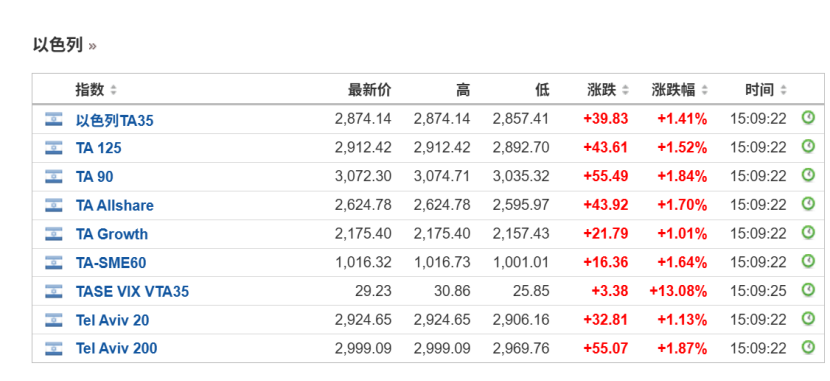Viewport: 830px width, 381px height.
Task: Open the TA Growth index page
Action: tap(112, 234)
